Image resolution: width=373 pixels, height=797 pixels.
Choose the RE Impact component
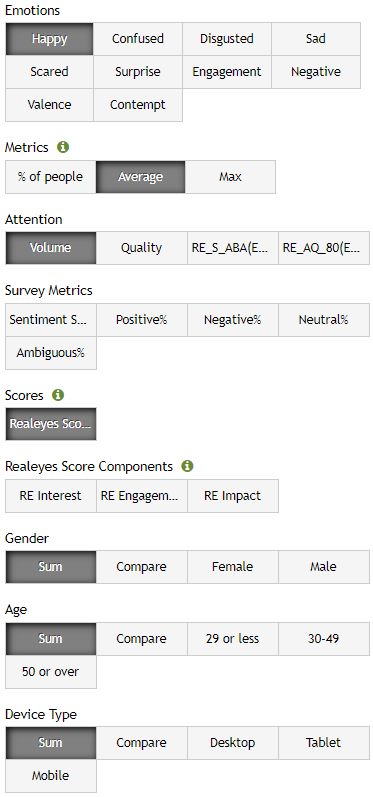point(233,496)
